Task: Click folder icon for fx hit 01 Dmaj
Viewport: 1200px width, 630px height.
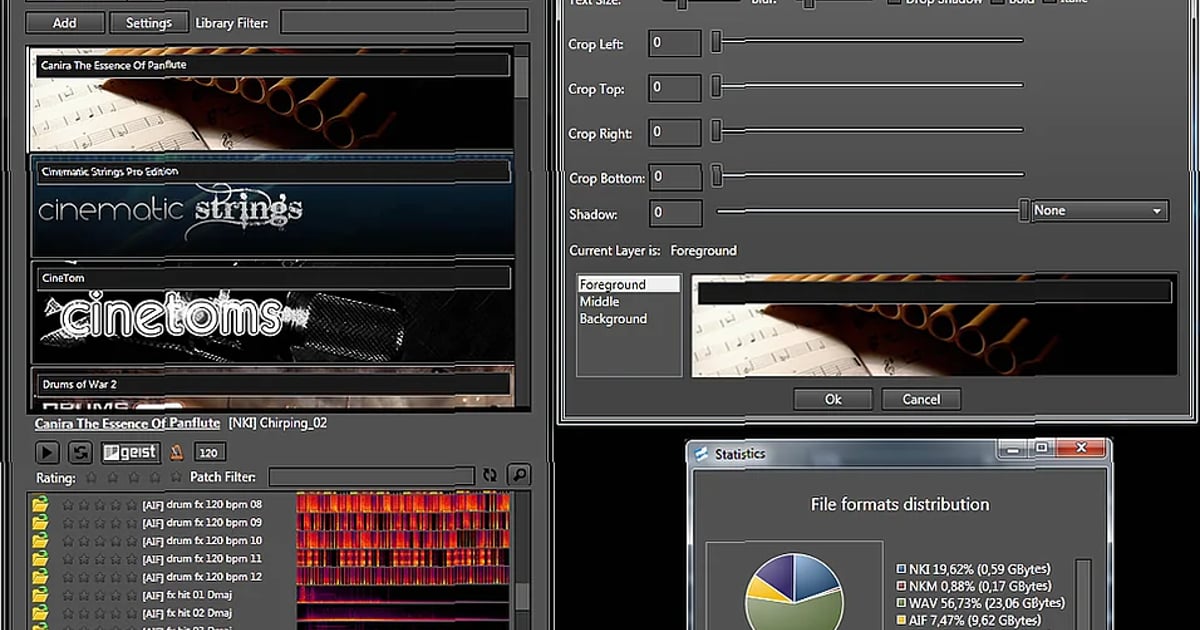Action: tap(40, 595)
